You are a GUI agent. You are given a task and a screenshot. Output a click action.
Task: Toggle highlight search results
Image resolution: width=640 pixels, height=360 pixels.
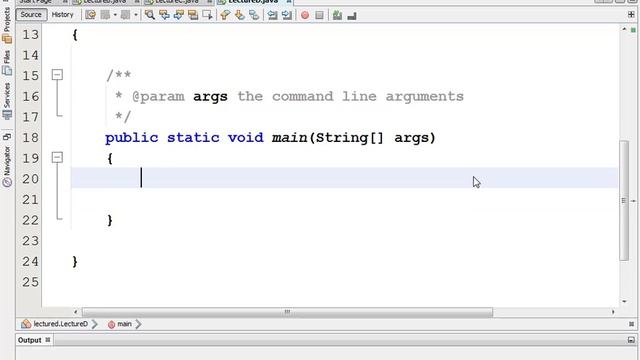193,15
